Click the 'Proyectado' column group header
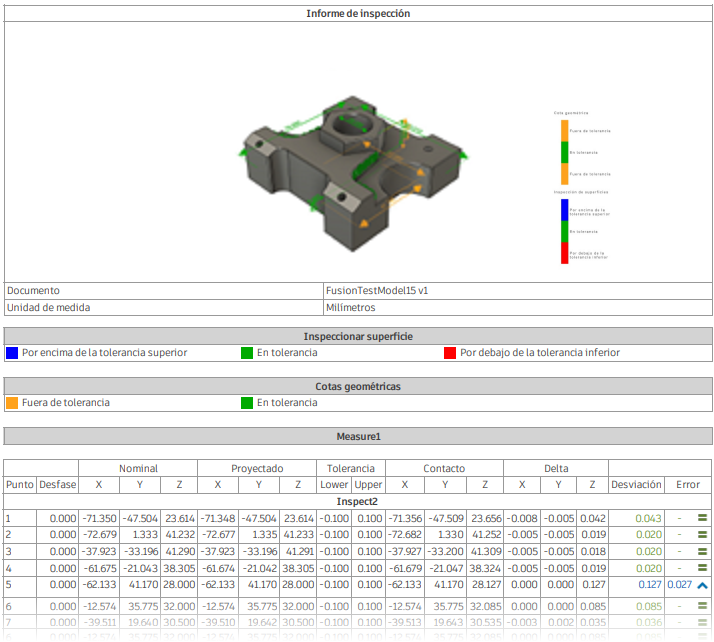714x642 pixels. tap(257, 469)
